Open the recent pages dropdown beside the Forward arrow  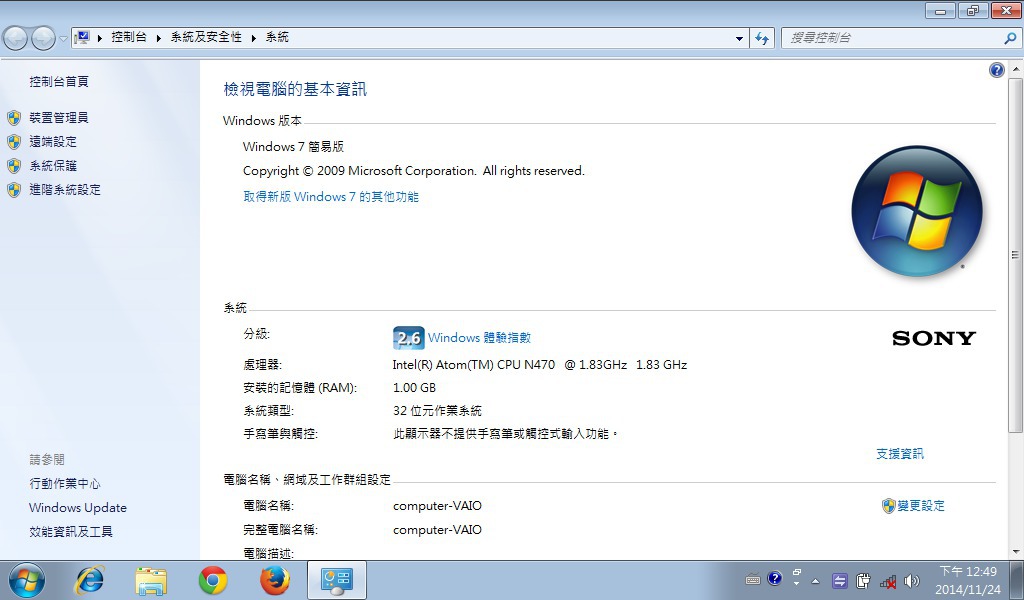pyautogui.click(x=63, y=39)
